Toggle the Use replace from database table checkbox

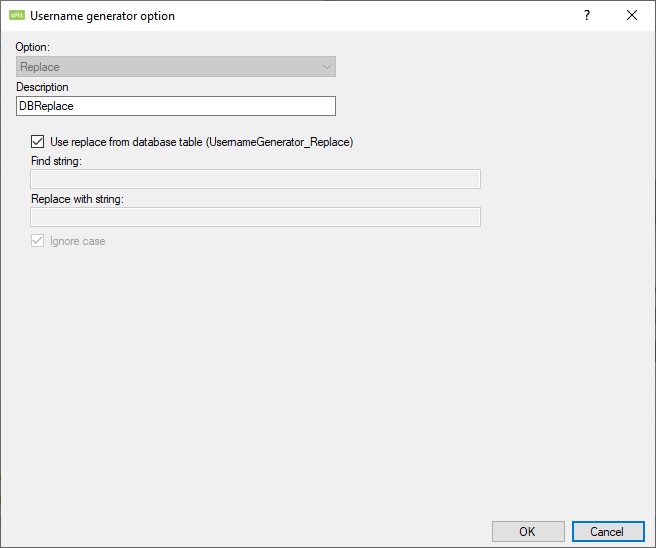pos(39,142)
